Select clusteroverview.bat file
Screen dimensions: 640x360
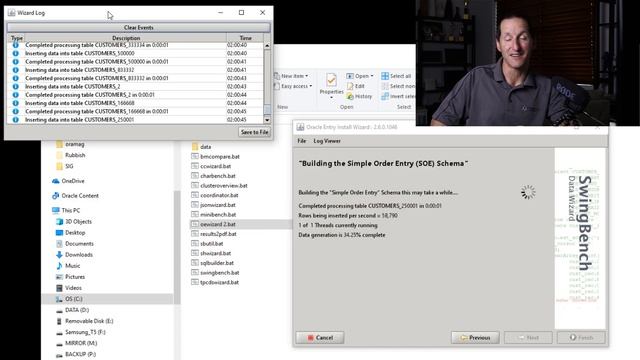[220, 185]
